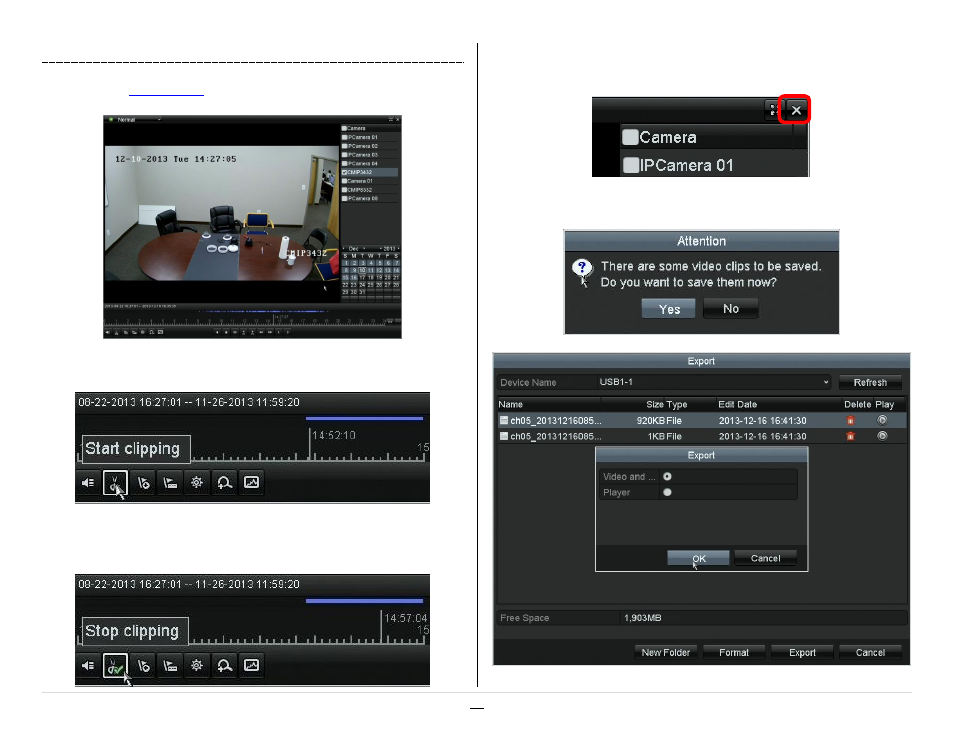Activate digital zoom magnifier in Start clipping toolbar

224,483
